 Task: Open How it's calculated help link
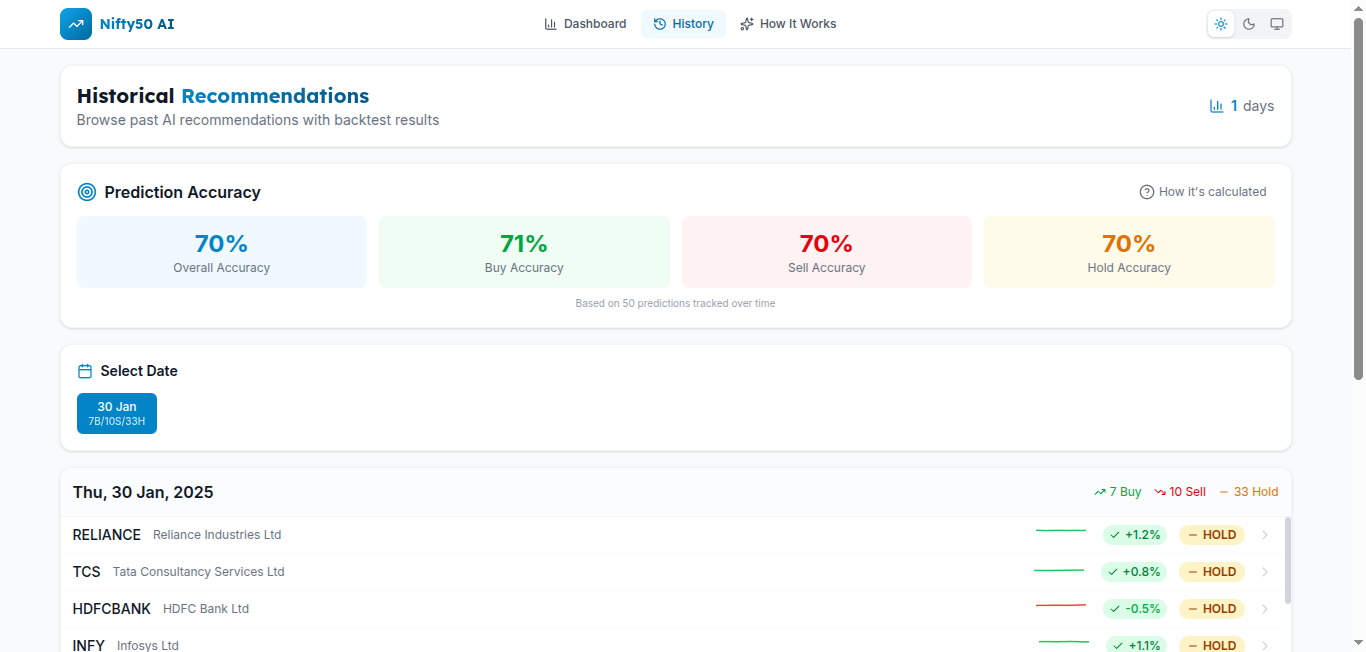point(1203,192)
